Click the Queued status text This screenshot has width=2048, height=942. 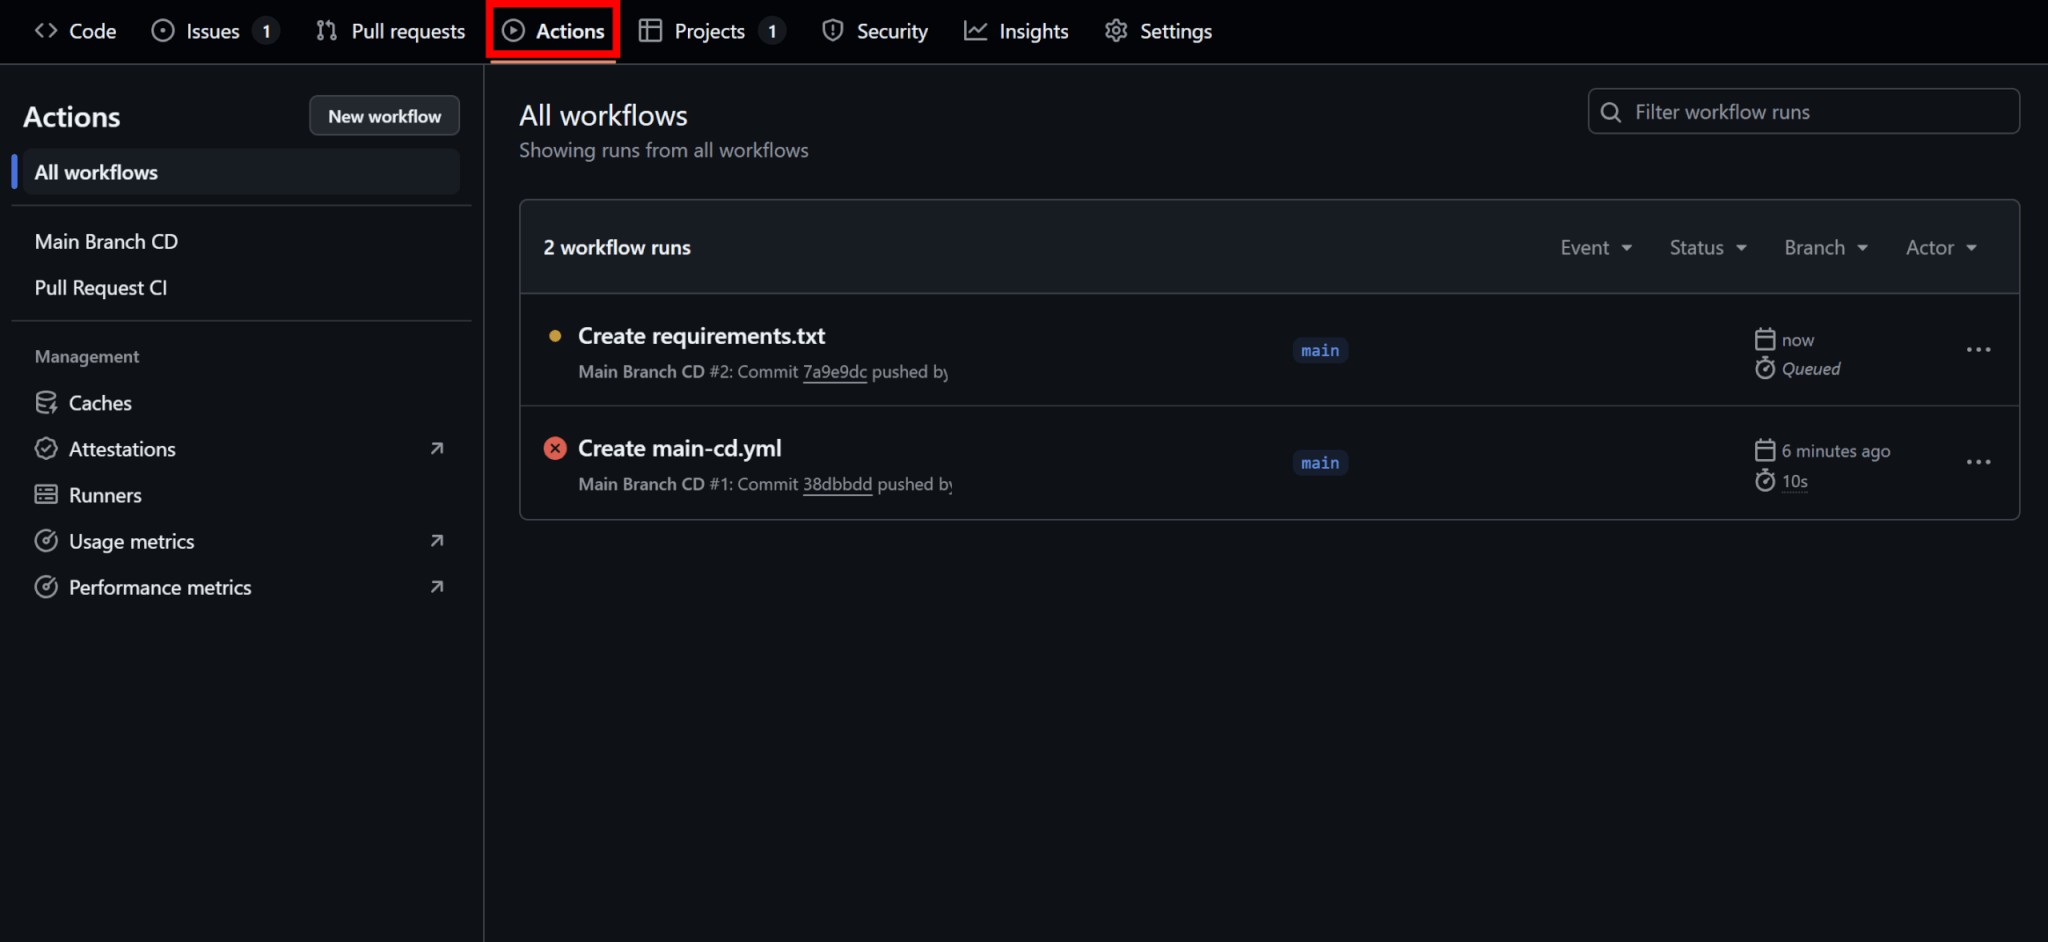1811,369
